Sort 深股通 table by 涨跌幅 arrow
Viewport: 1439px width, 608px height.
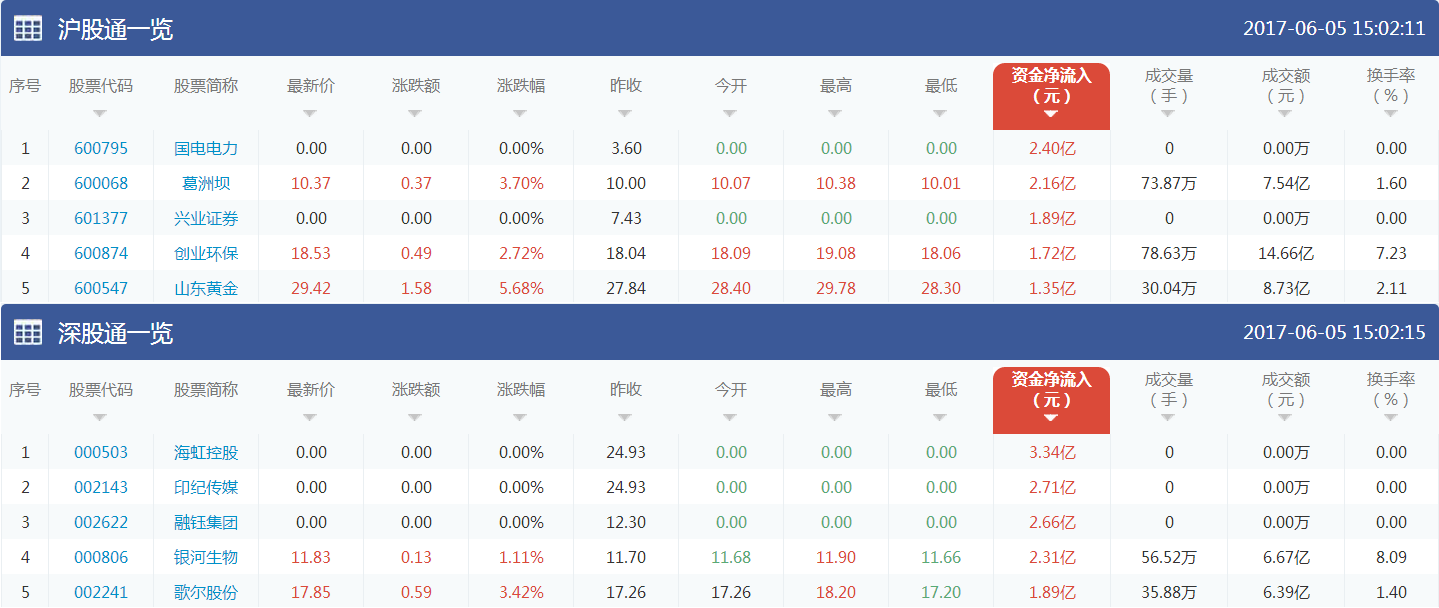[520, 417]
